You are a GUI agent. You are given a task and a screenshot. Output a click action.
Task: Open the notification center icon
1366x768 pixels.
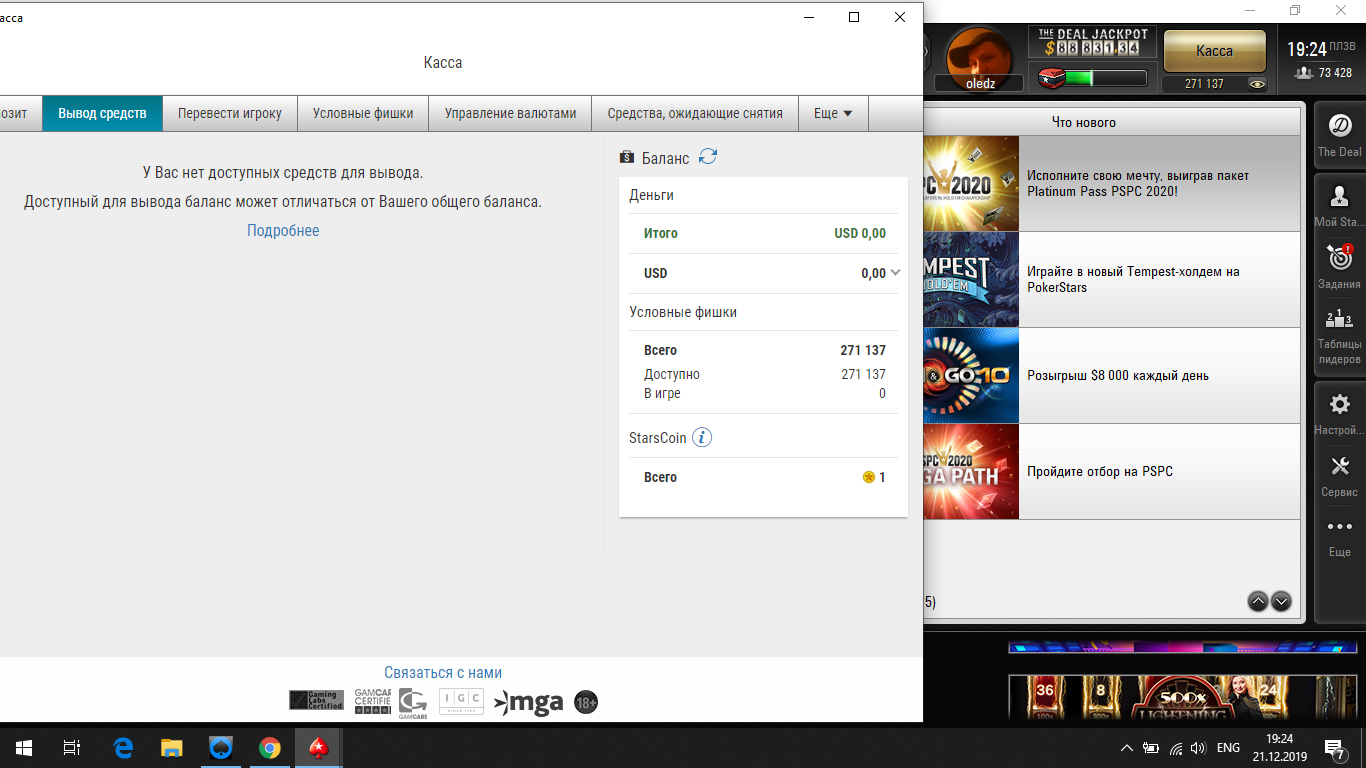coord(1334,747)
